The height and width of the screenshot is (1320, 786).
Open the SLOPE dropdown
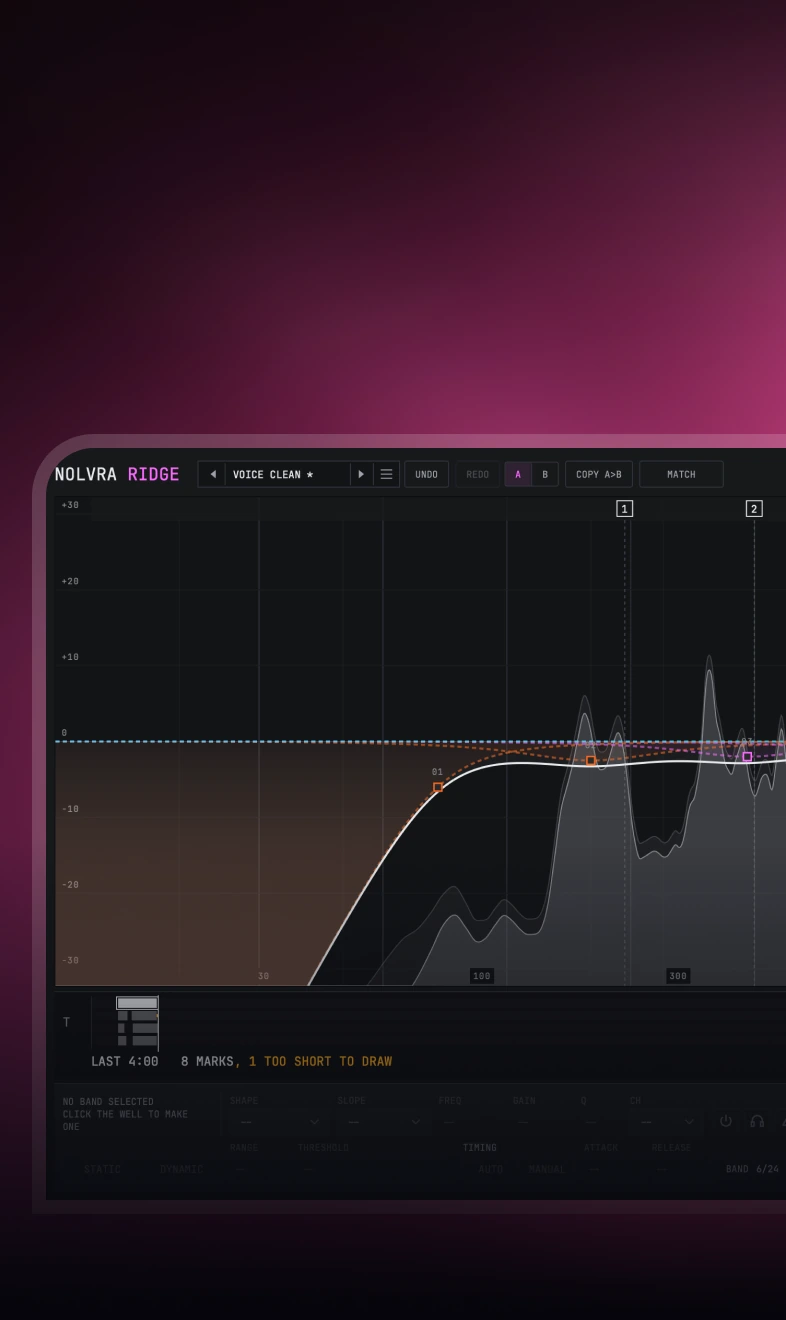[383, 1122]
